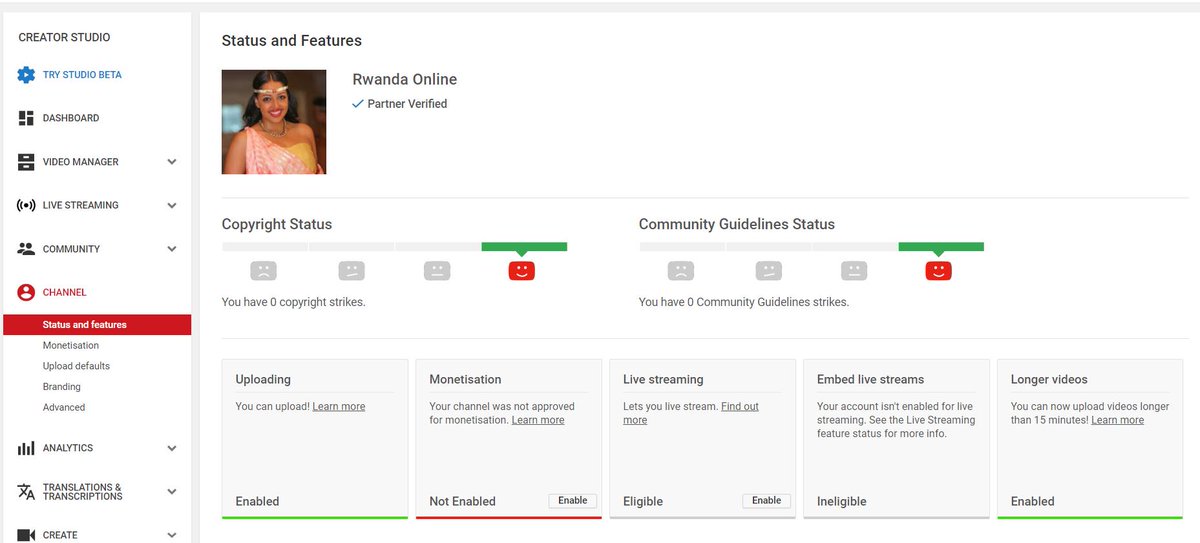
Task: Click the Community people icon
Action: [26, 249]
